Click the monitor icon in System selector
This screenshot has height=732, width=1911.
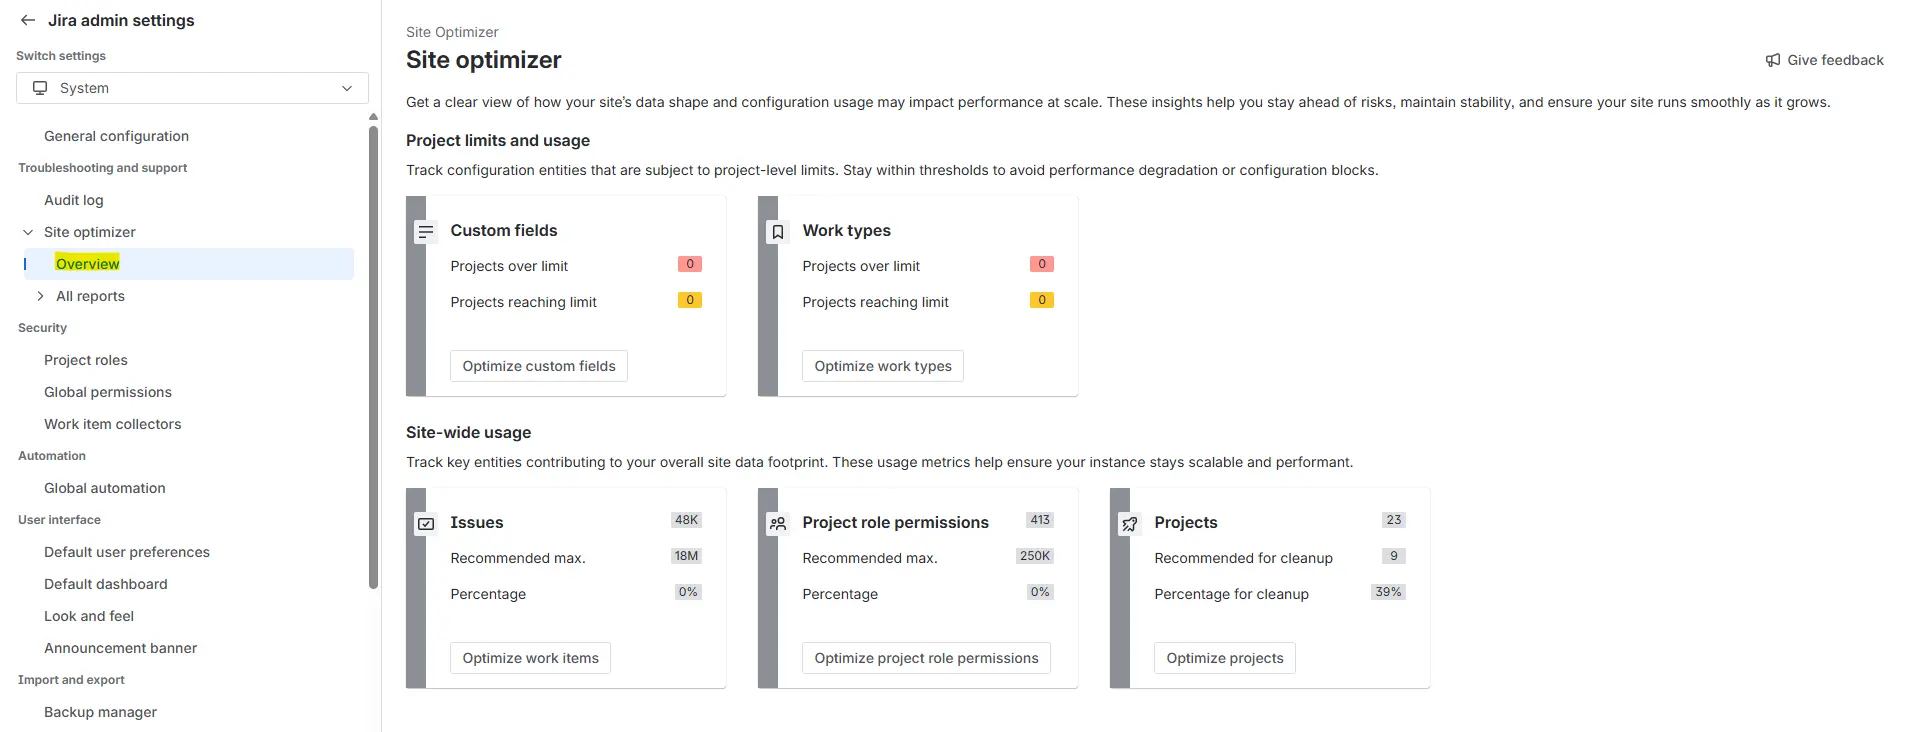40,88
